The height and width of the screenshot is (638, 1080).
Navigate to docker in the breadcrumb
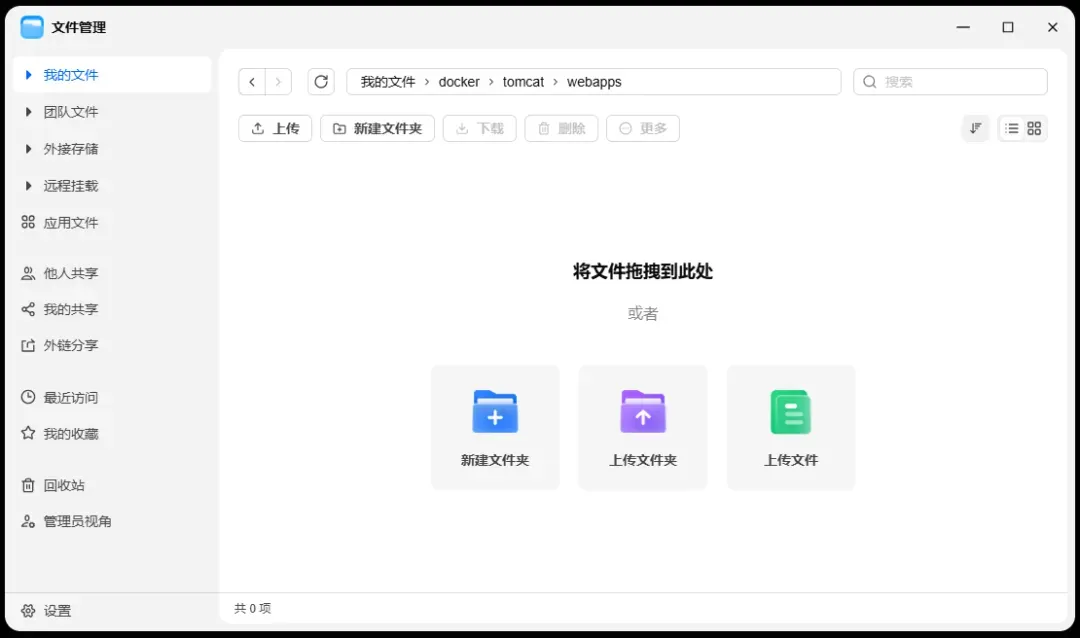[459, 82]
